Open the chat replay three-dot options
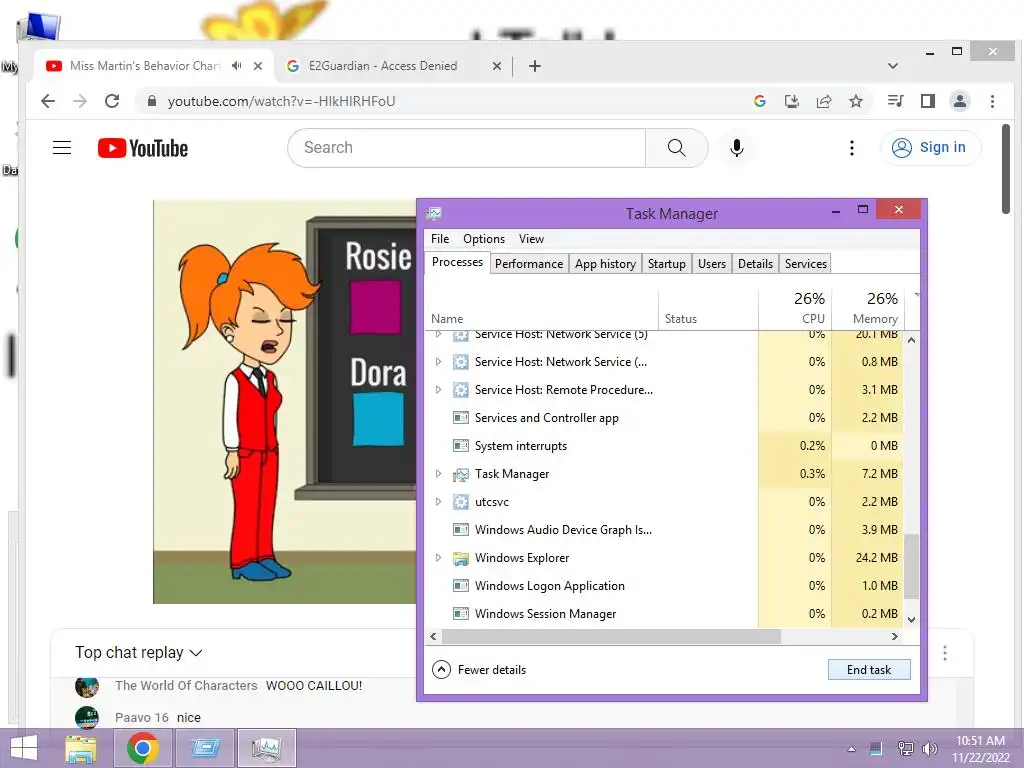Viewport: 1024px width, 768px height. click(x=944, y=652)
